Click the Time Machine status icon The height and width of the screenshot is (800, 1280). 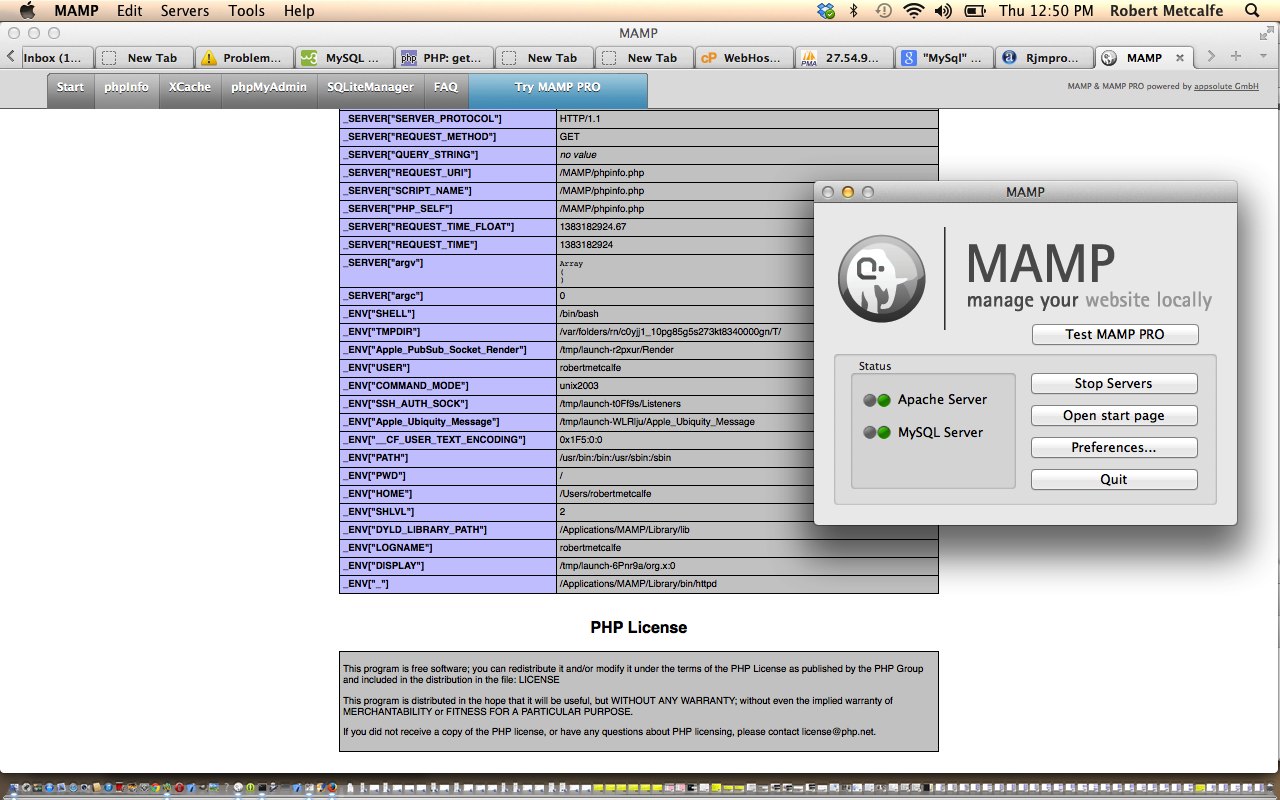[x=883, y=11]
